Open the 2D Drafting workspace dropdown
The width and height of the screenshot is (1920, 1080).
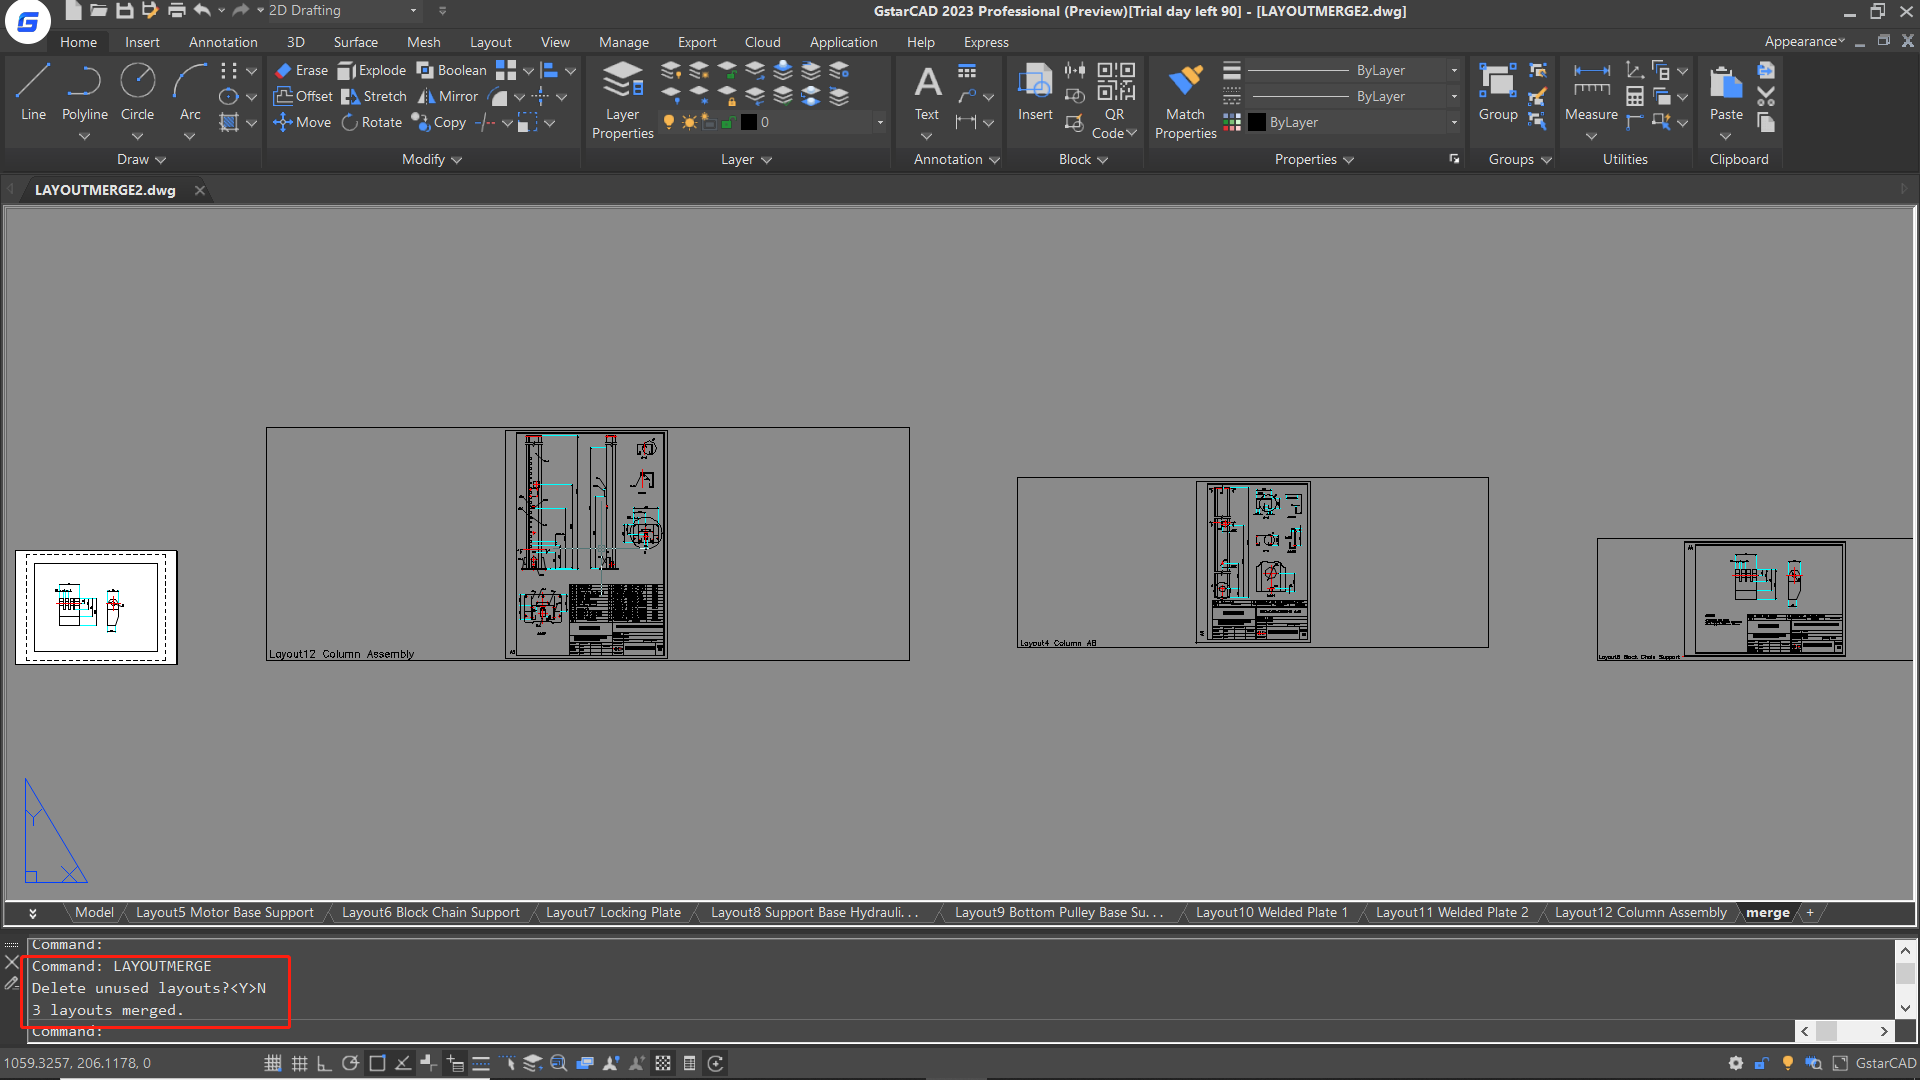point(413,11)
